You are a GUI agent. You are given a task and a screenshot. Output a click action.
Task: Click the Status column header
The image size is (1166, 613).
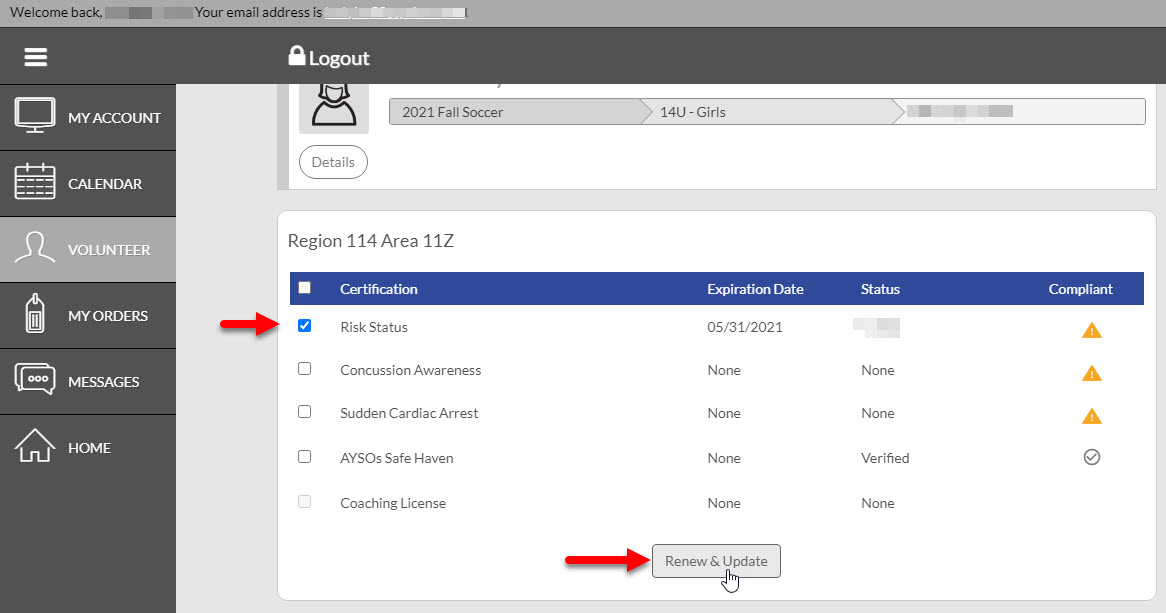(880, 289)
